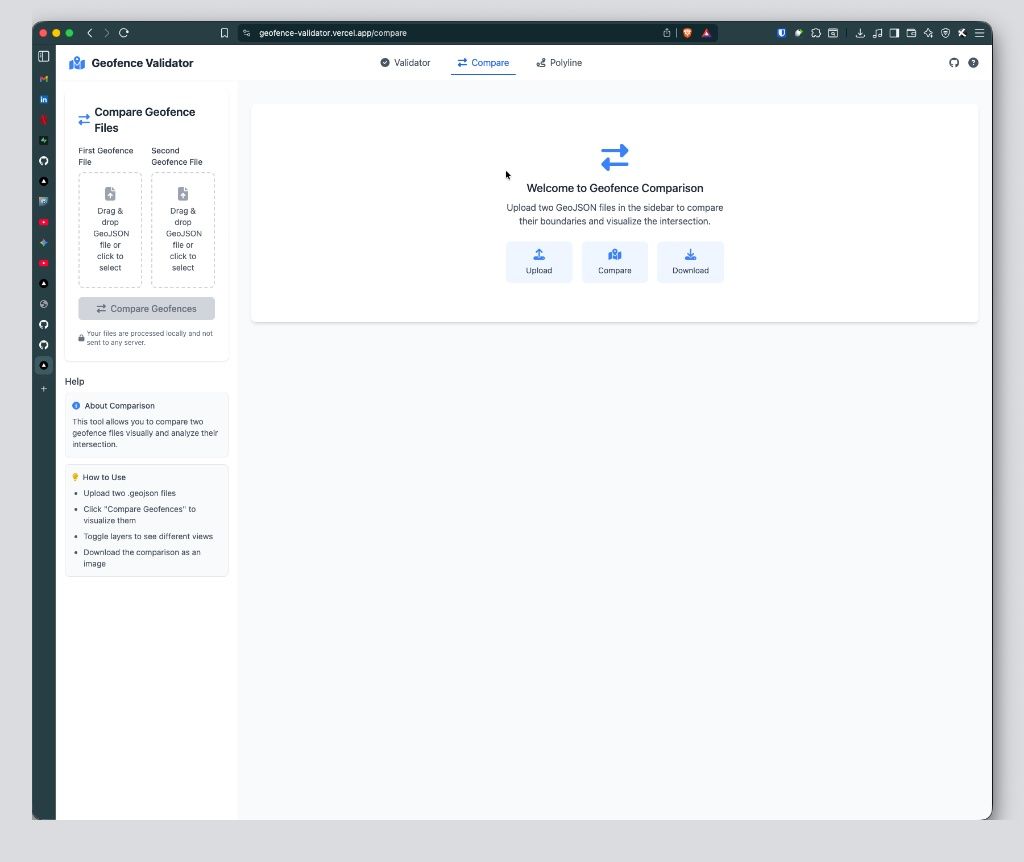The height and width of the screenshot is (862, 1024).
Task: Open Brave Rewards triangle icon
Action: (x=706, y=33)
